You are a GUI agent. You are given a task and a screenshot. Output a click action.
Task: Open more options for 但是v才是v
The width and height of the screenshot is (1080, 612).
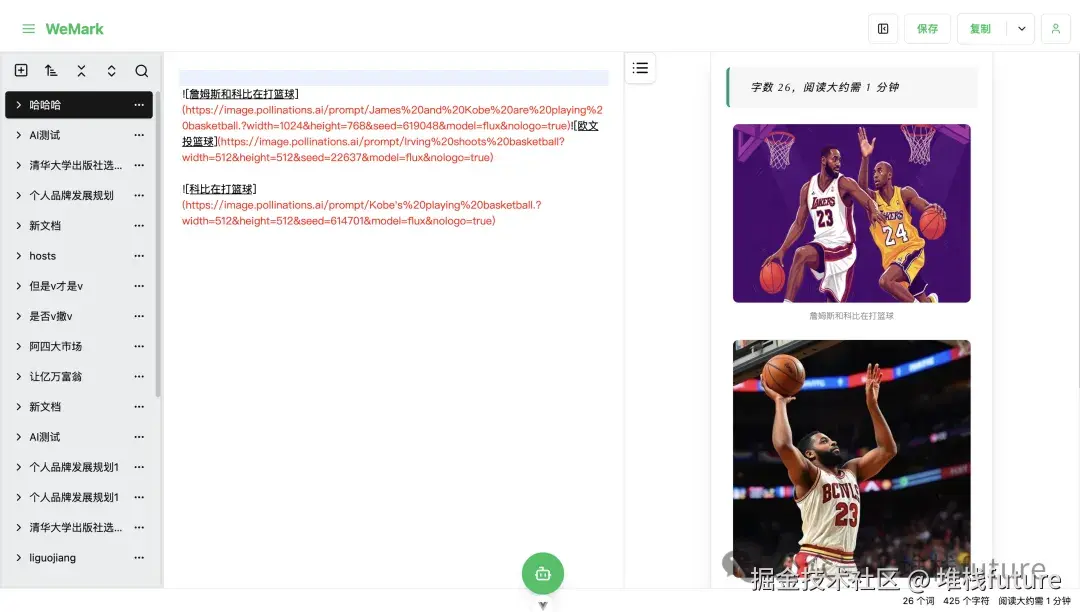(x=139, y=286)
